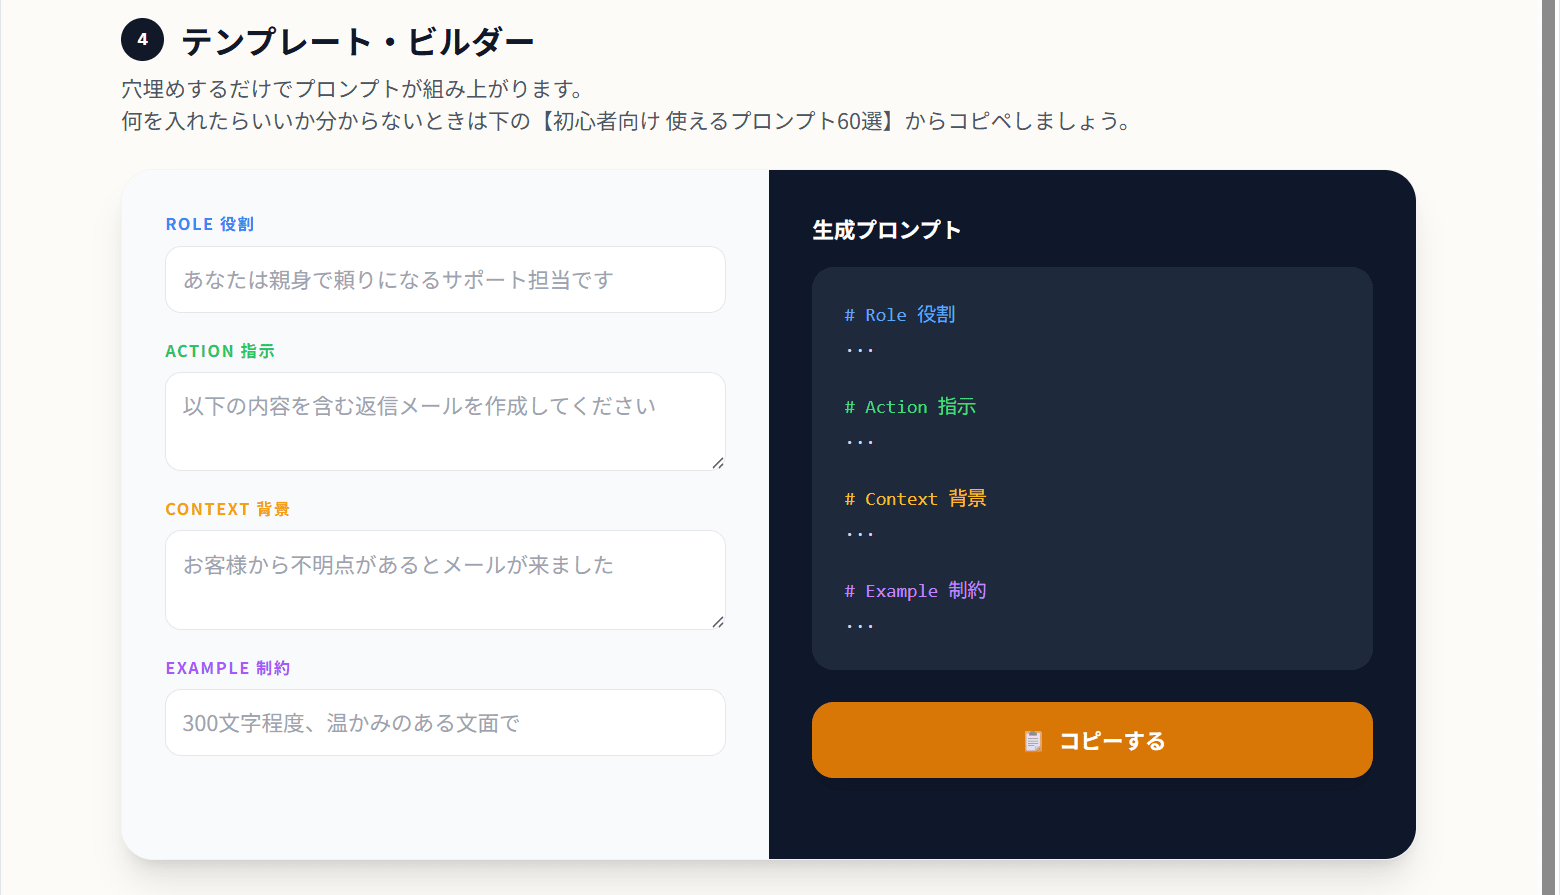This screenshot has height=895, width=1560.
Task: Click the '# Example 制約' line in generated prompt
Action: (x=915, y=591)
